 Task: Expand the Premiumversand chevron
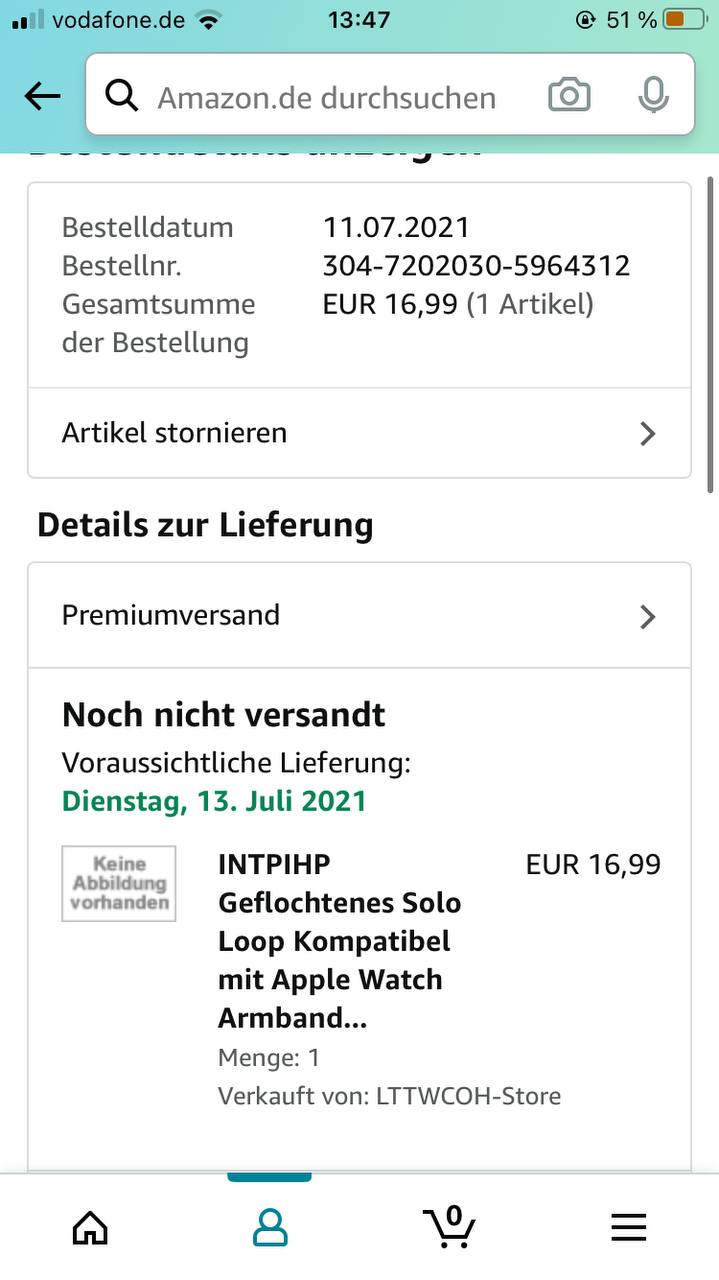(648, 616)
